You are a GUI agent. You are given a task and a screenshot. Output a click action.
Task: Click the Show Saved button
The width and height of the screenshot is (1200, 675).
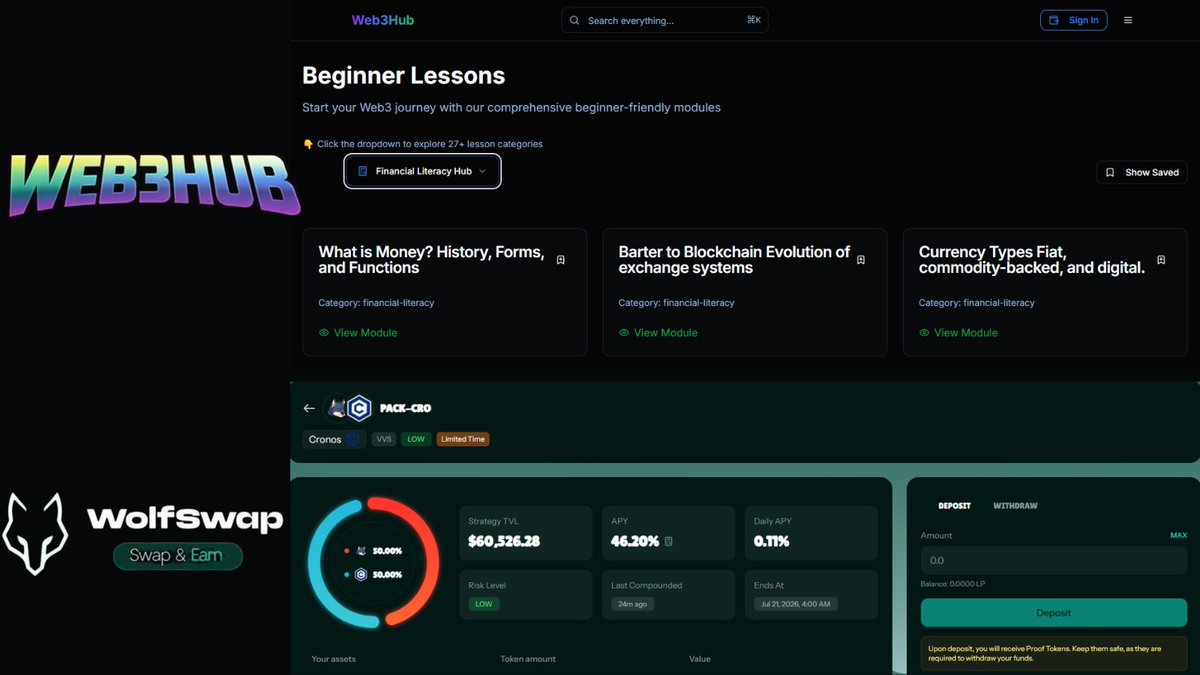tap(1142, 172)
